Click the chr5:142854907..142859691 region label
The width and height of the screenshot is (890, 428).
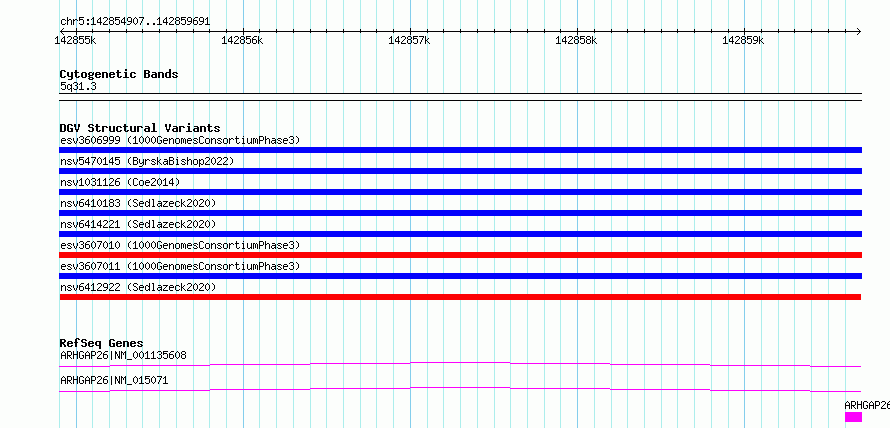pyautogui.click(x=135, y=22)
